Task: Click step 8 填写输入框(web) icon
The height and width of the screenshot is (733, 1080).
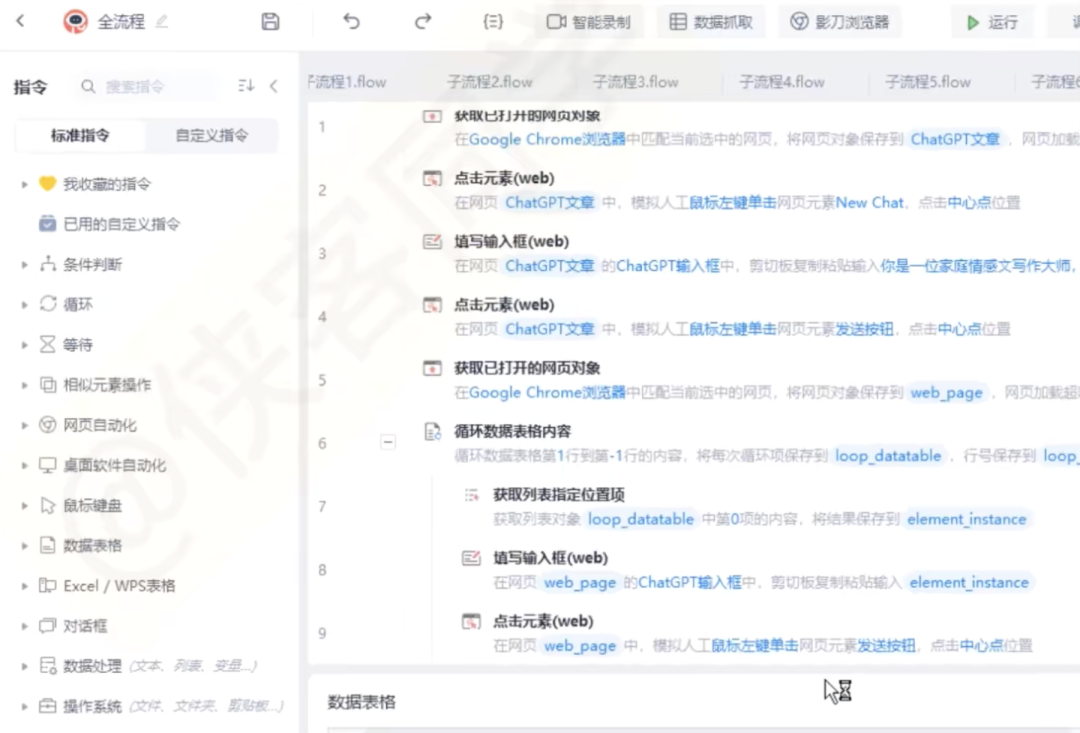Action: [x=471, y=558]
